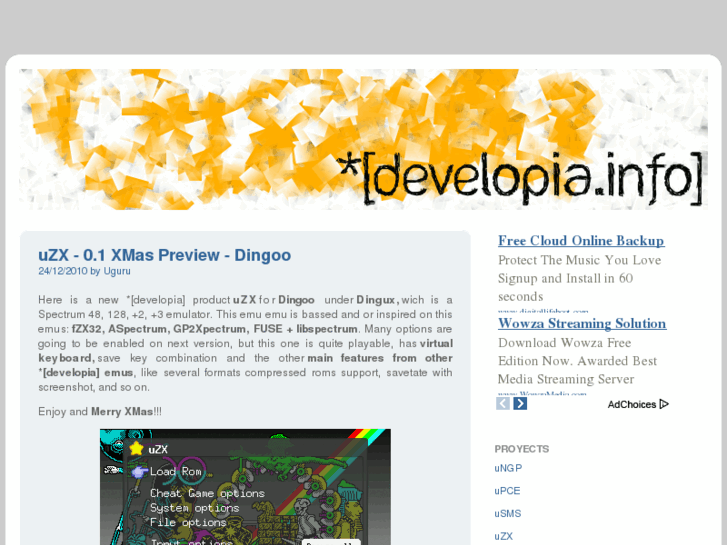Click the previous ad arrow button
This screenshot has width=727, height=545.
(x=503, y=404)
